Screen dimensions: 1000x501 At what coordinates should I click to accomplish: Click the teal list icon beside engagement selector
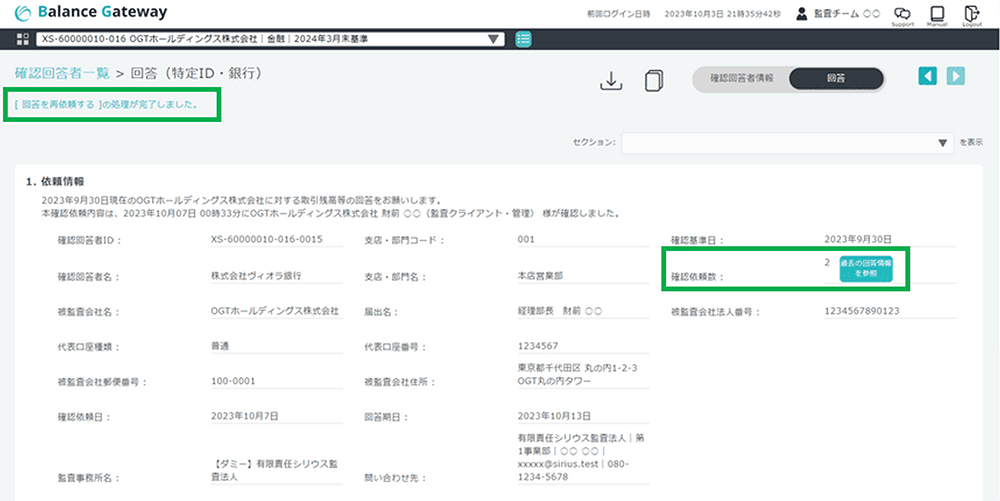coord(524,39)
